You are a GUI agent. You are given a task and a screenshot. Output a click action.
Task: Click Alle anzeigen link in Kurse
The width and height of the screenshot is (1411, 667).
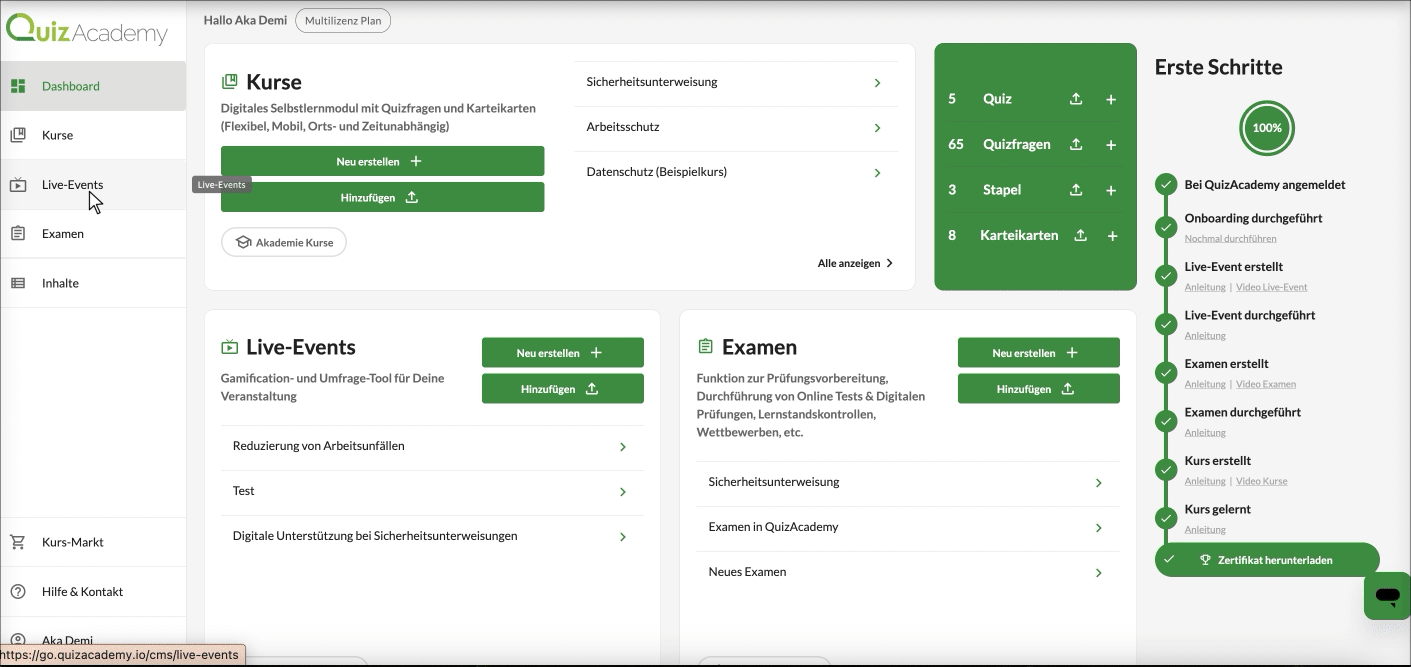(855, 263)
